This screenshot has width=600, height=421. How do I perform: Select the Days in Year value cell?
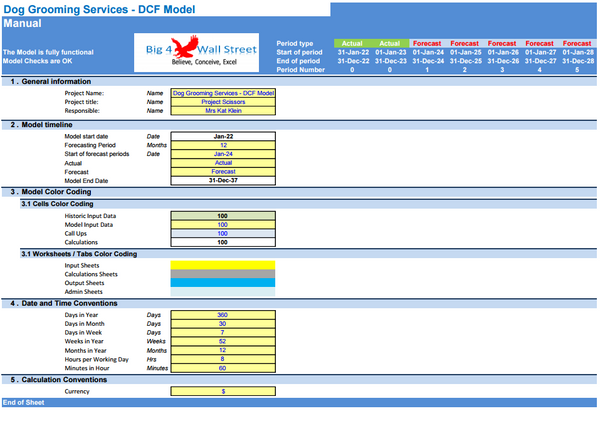point(223,315)
